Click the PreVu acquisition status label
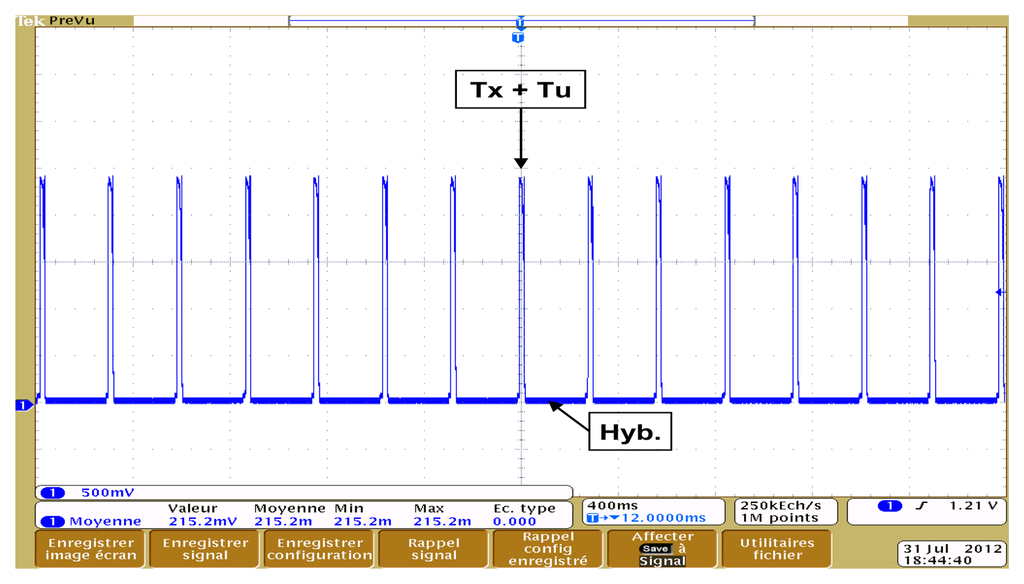This screenshot has height=584, width=1024. [x=72, y=21]
